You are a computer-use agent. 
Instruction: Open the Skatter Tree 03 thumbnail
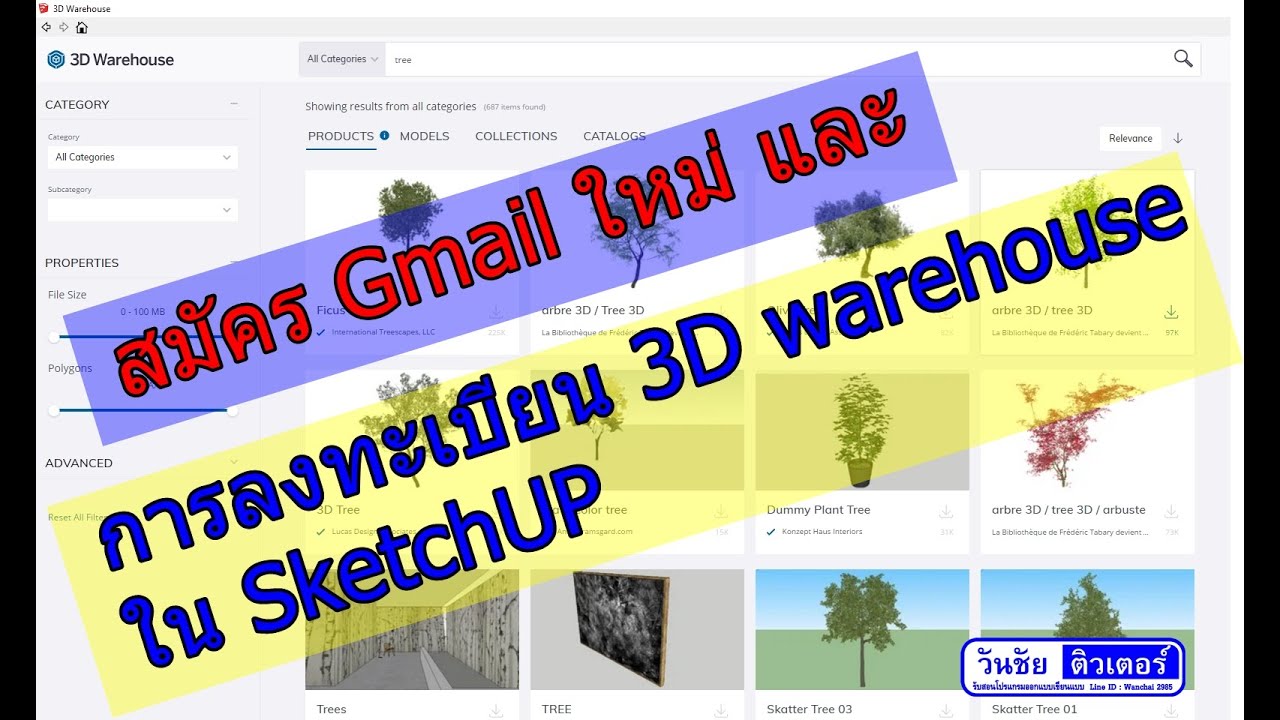pos(862,629)
